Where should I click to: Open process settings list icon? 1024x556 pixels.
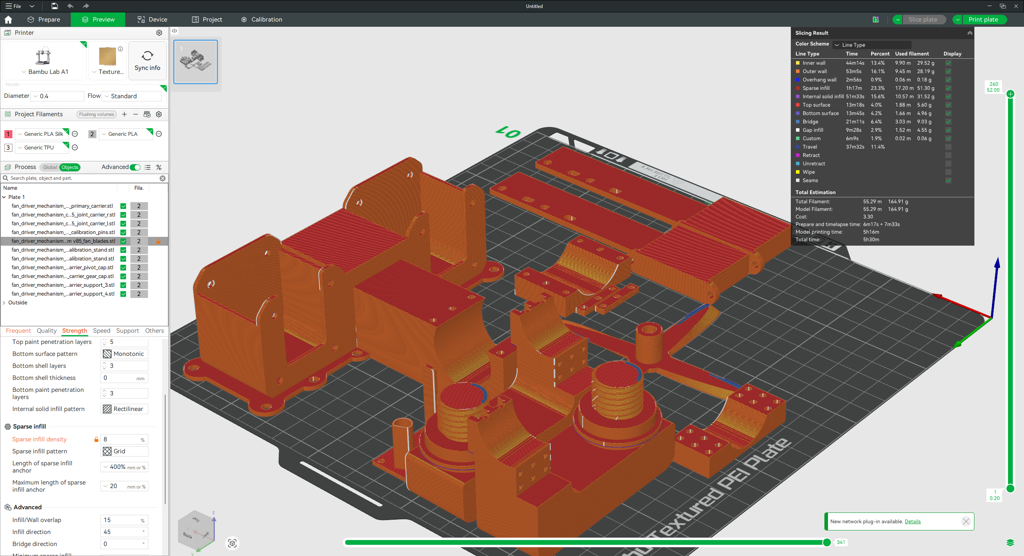coord(148,167)
